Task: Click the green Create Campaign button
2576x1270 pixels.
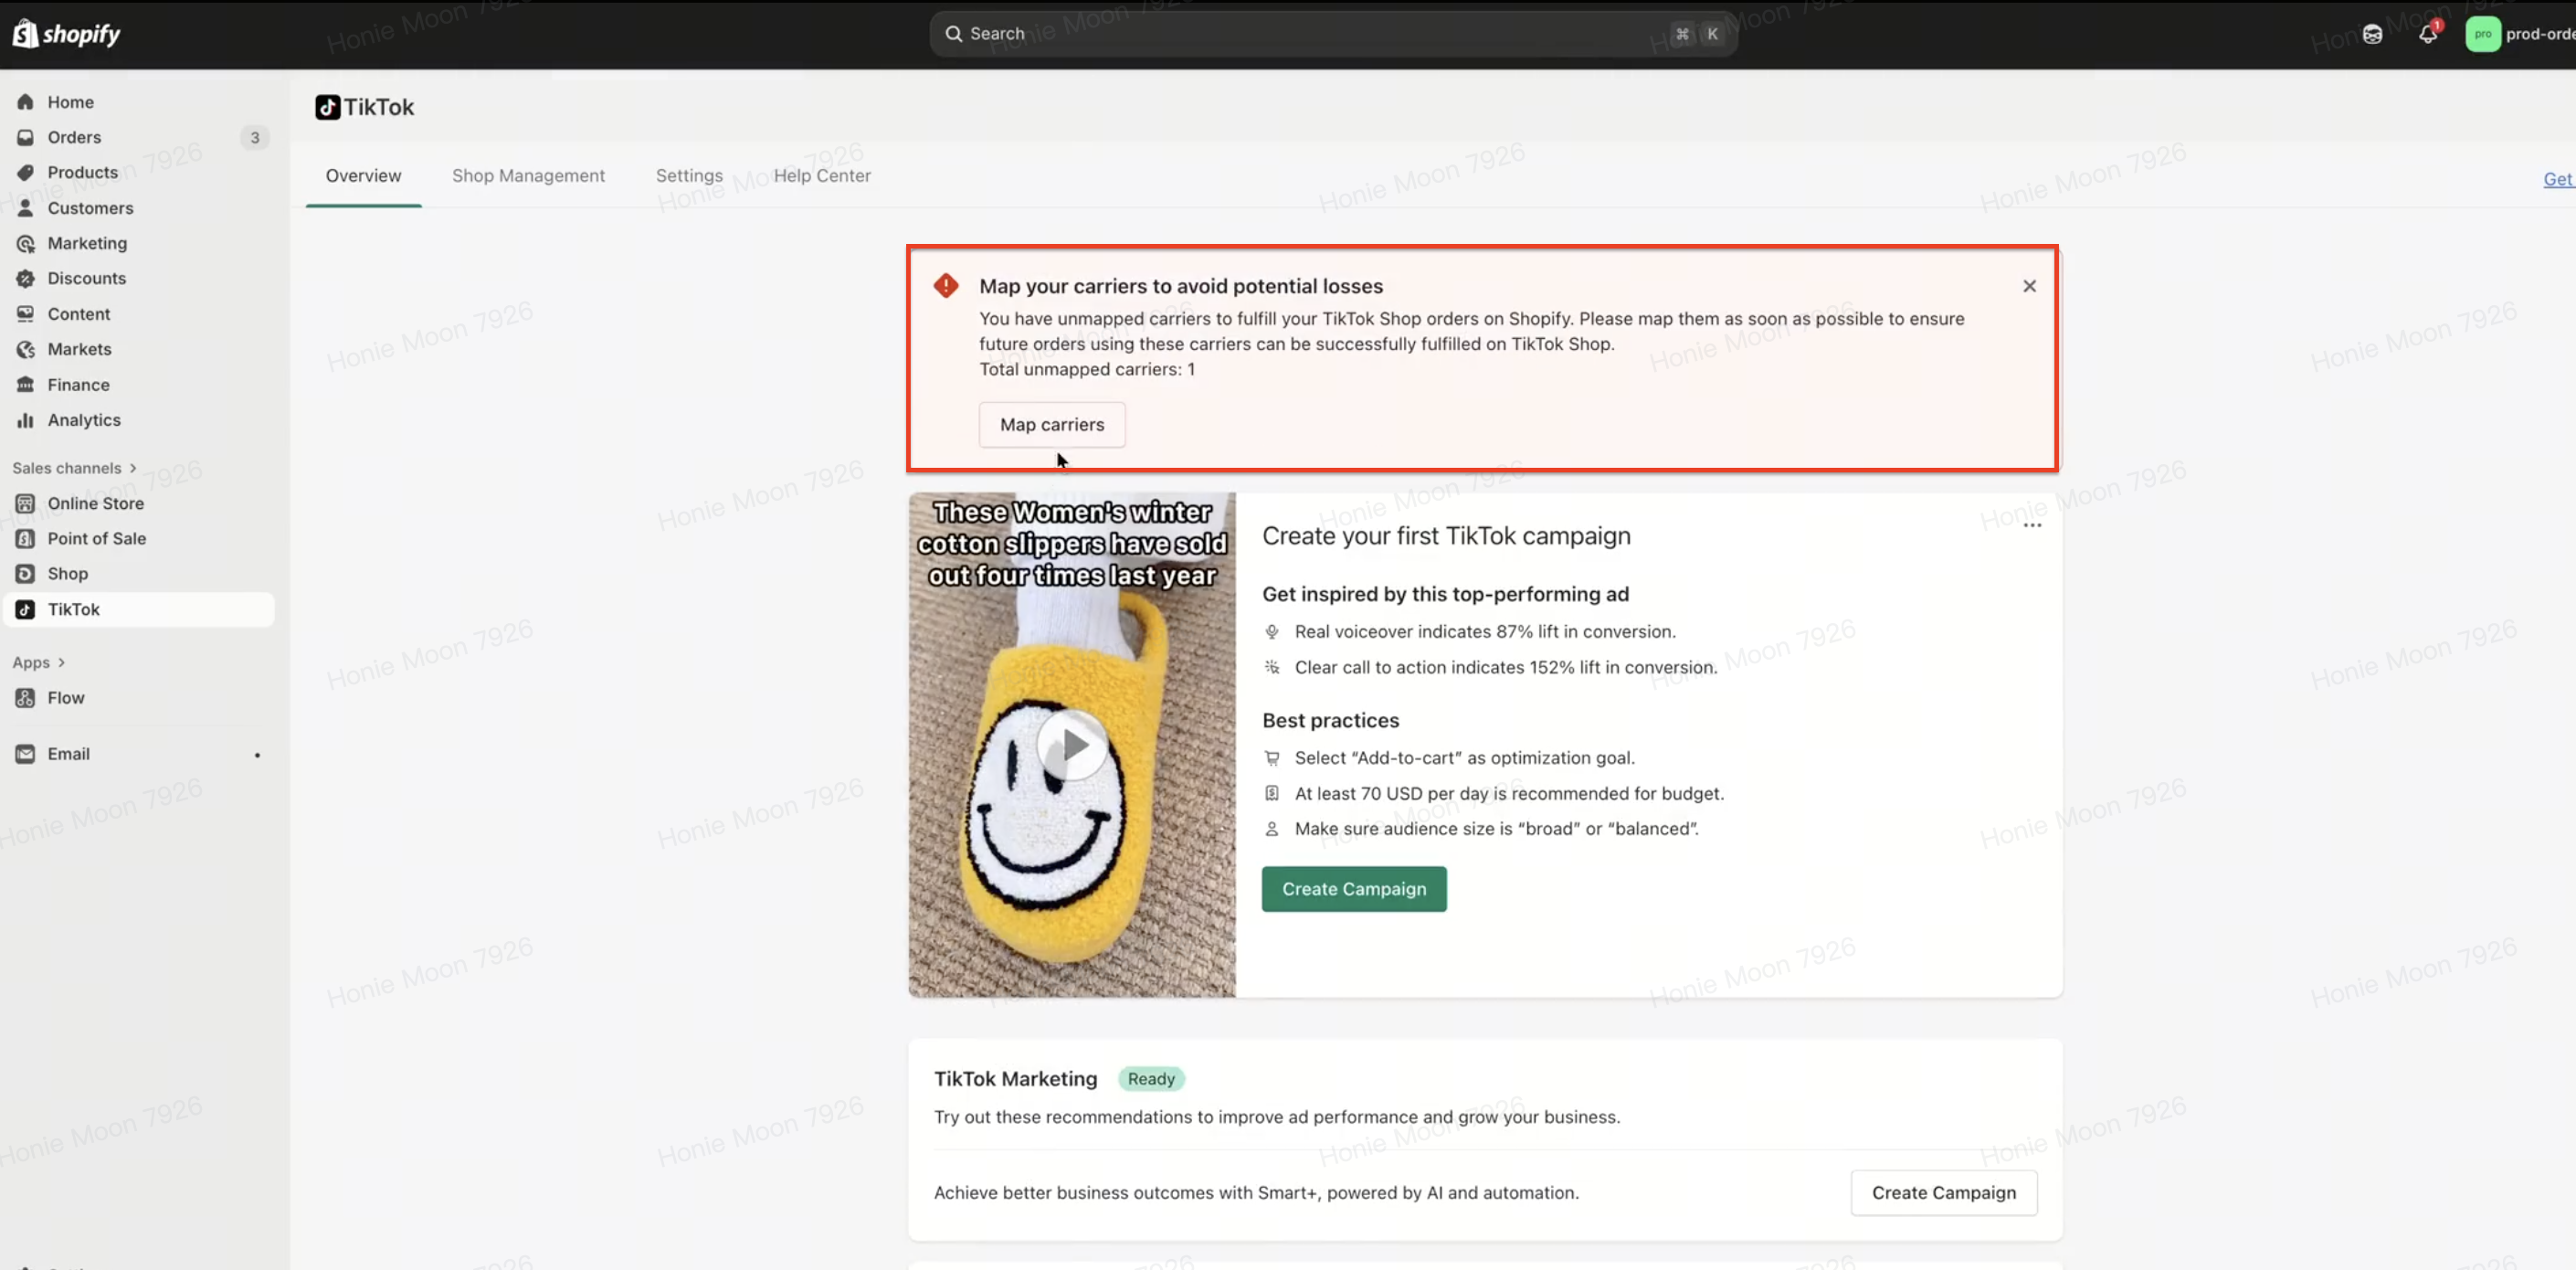Action: pyautogui.click(x=1354, y=889)
